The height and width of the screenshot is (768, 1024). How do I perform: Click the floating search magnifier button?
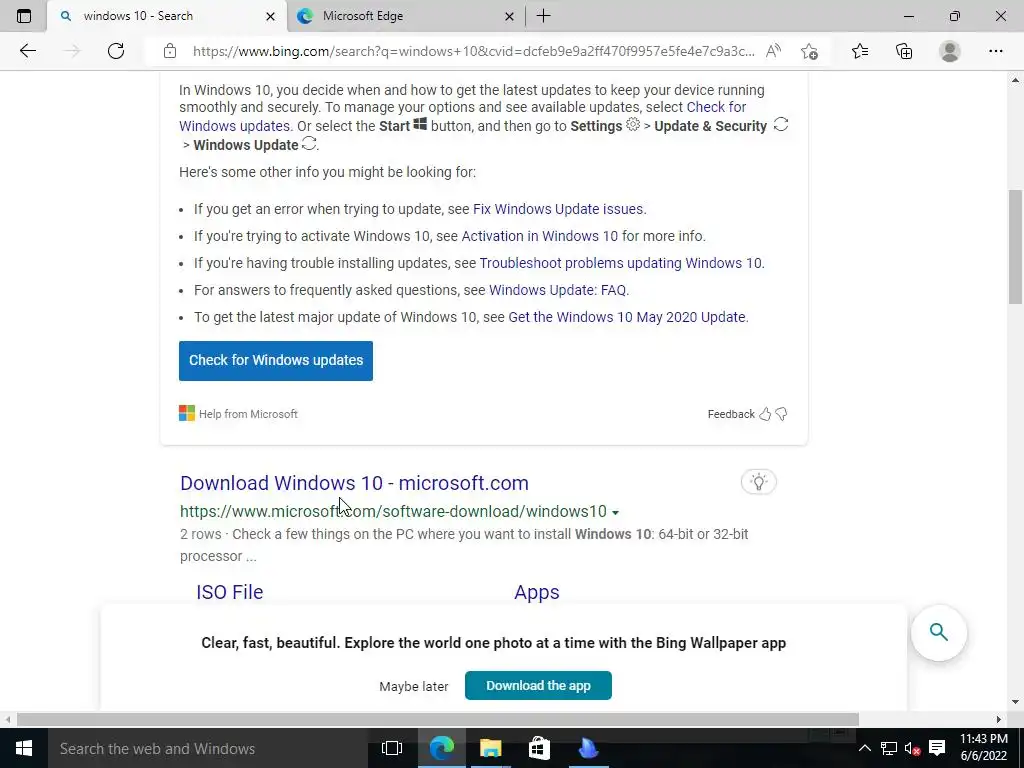point(938,632)
